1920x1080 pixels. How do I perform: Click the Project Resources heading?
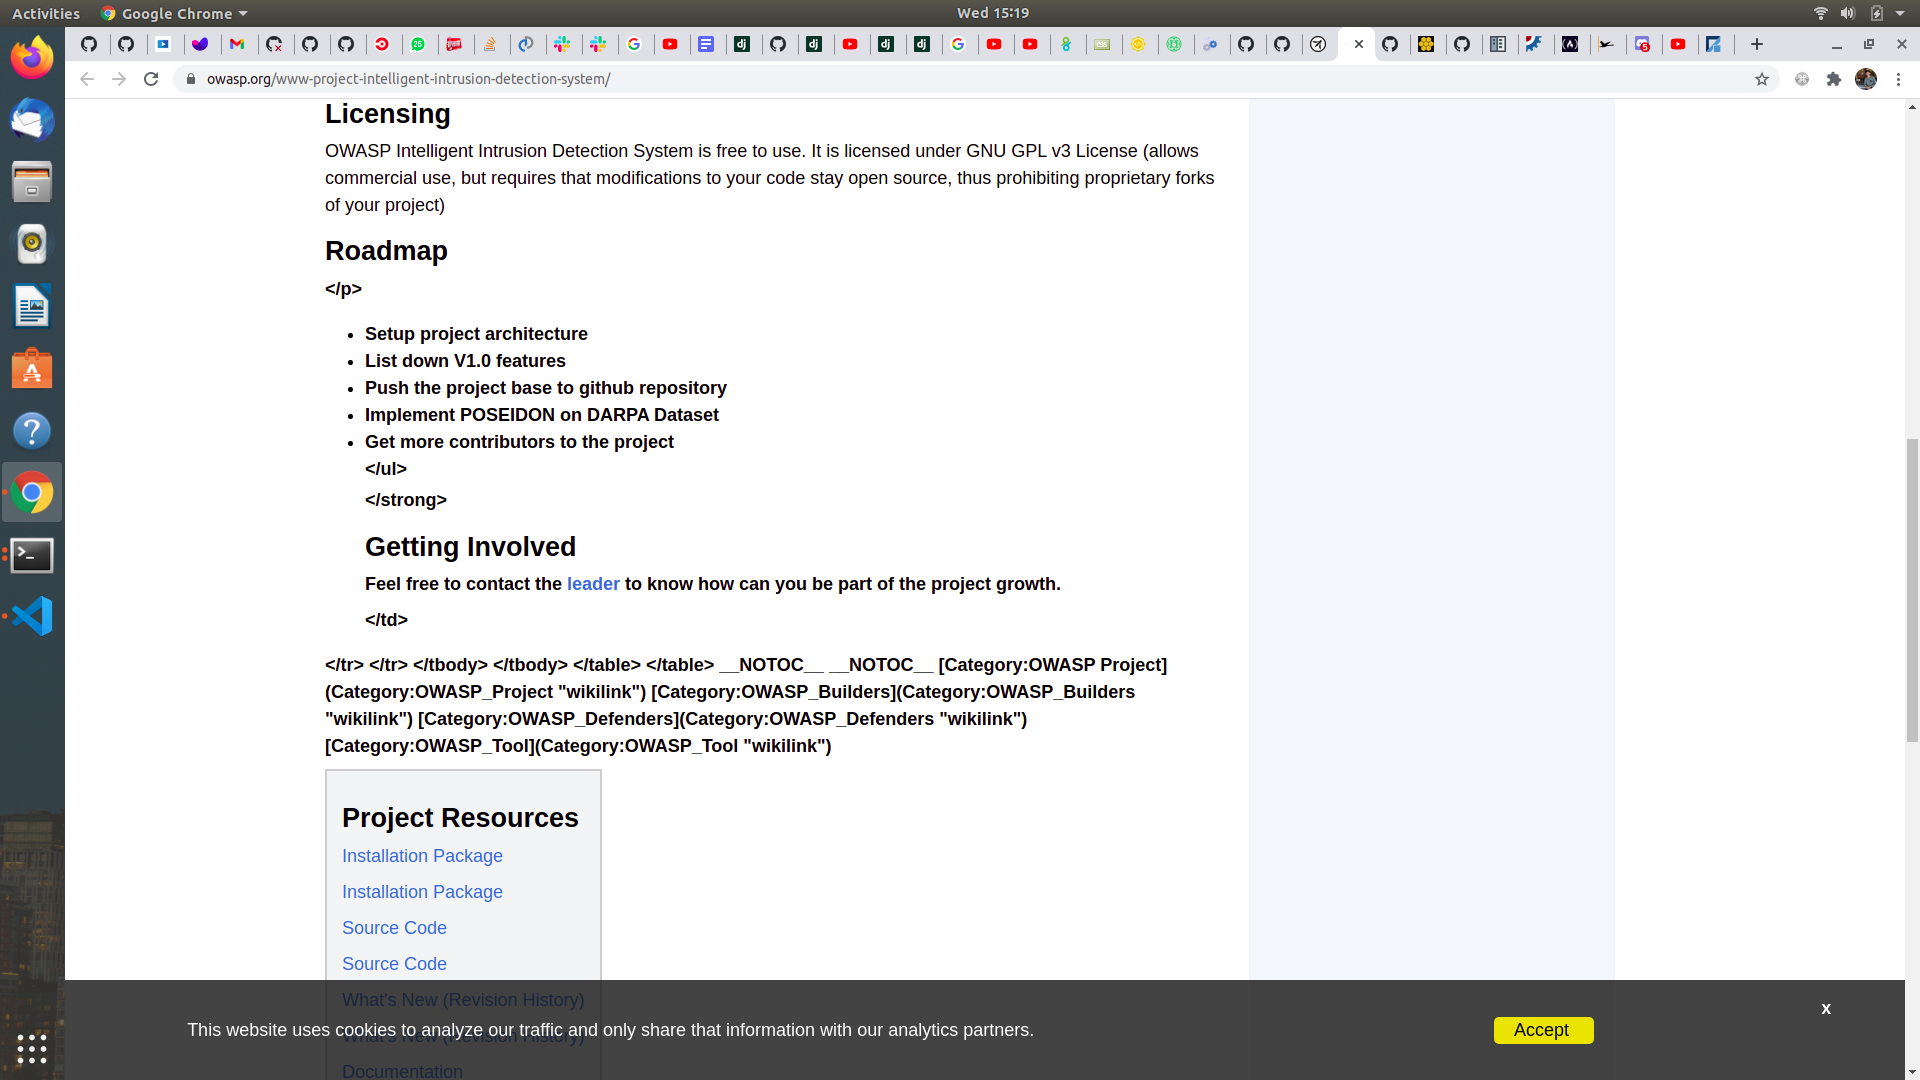tap(460, 818)
